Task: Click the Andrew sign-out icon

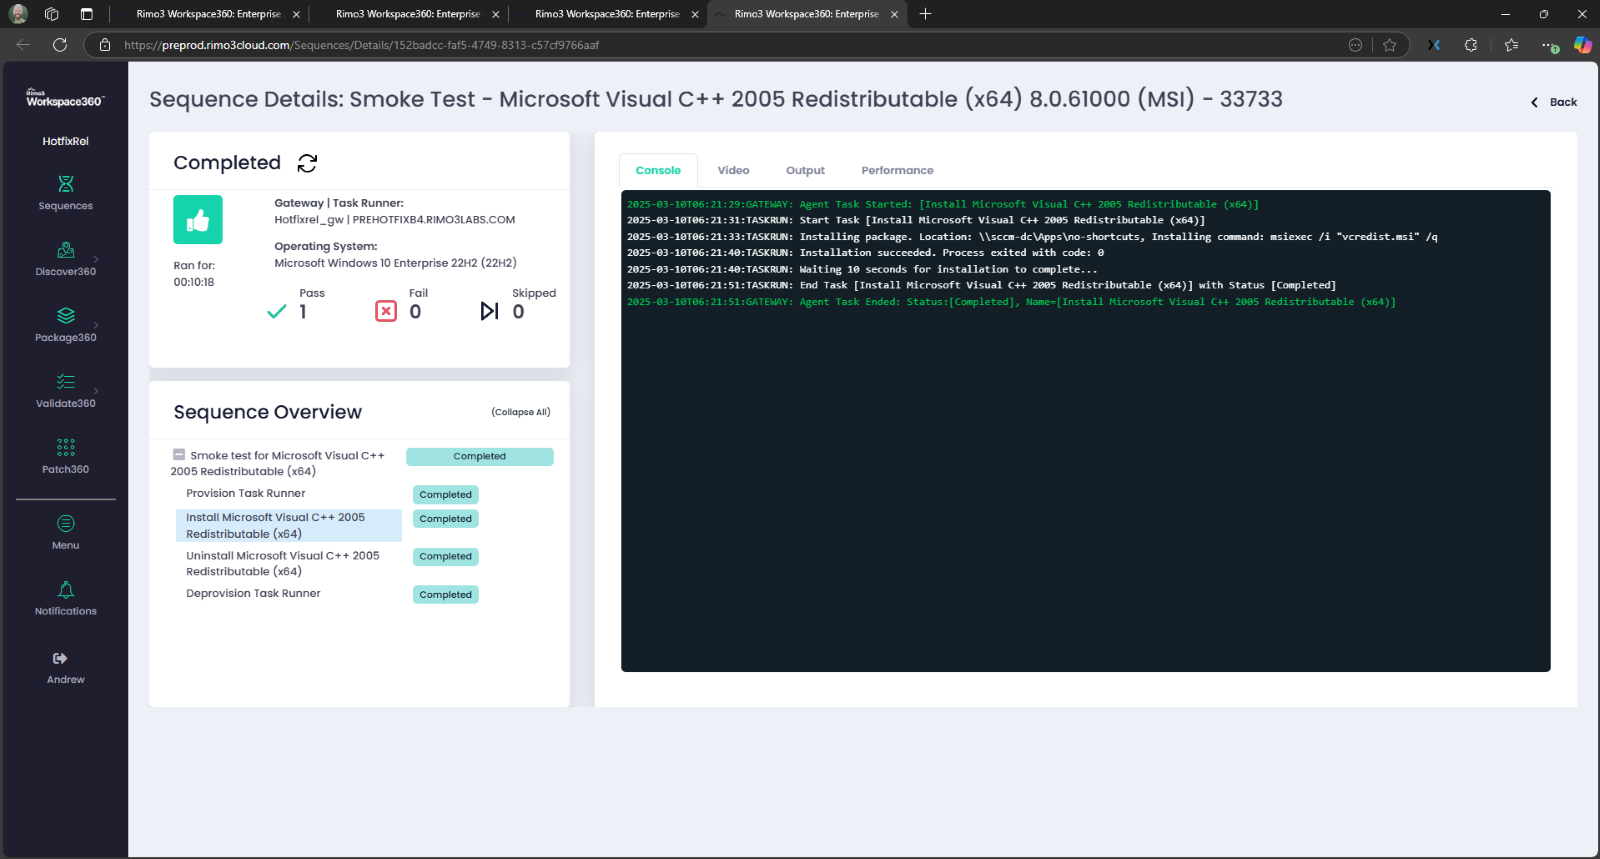Action: tap(60, 659)
